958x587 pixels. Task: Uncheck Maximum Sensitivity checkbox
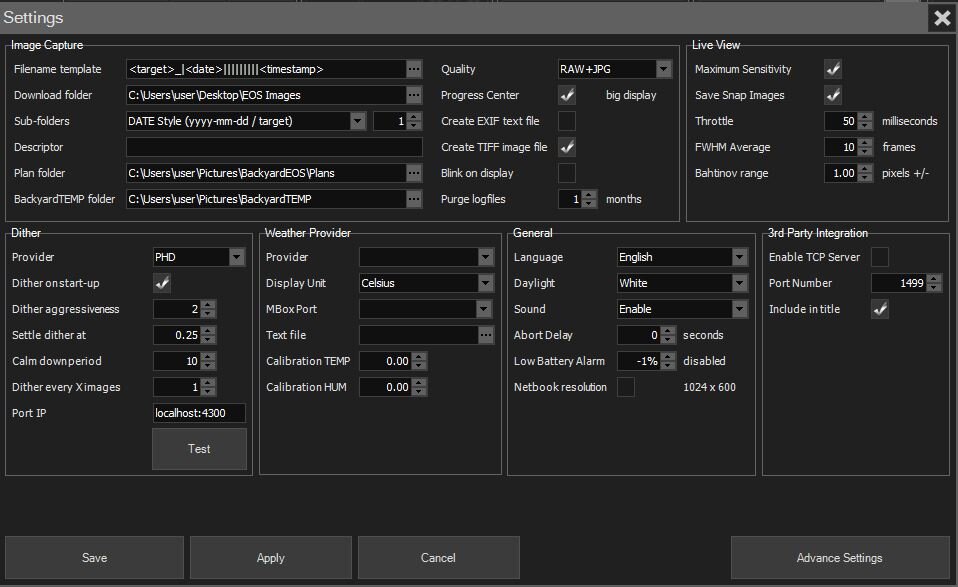click(x=833, y=69)
